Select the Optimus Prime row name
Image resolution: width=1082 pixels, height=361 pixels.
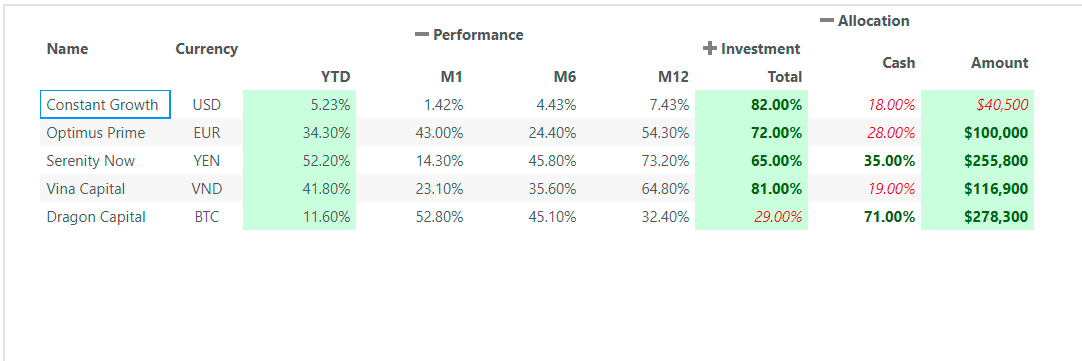96,133
